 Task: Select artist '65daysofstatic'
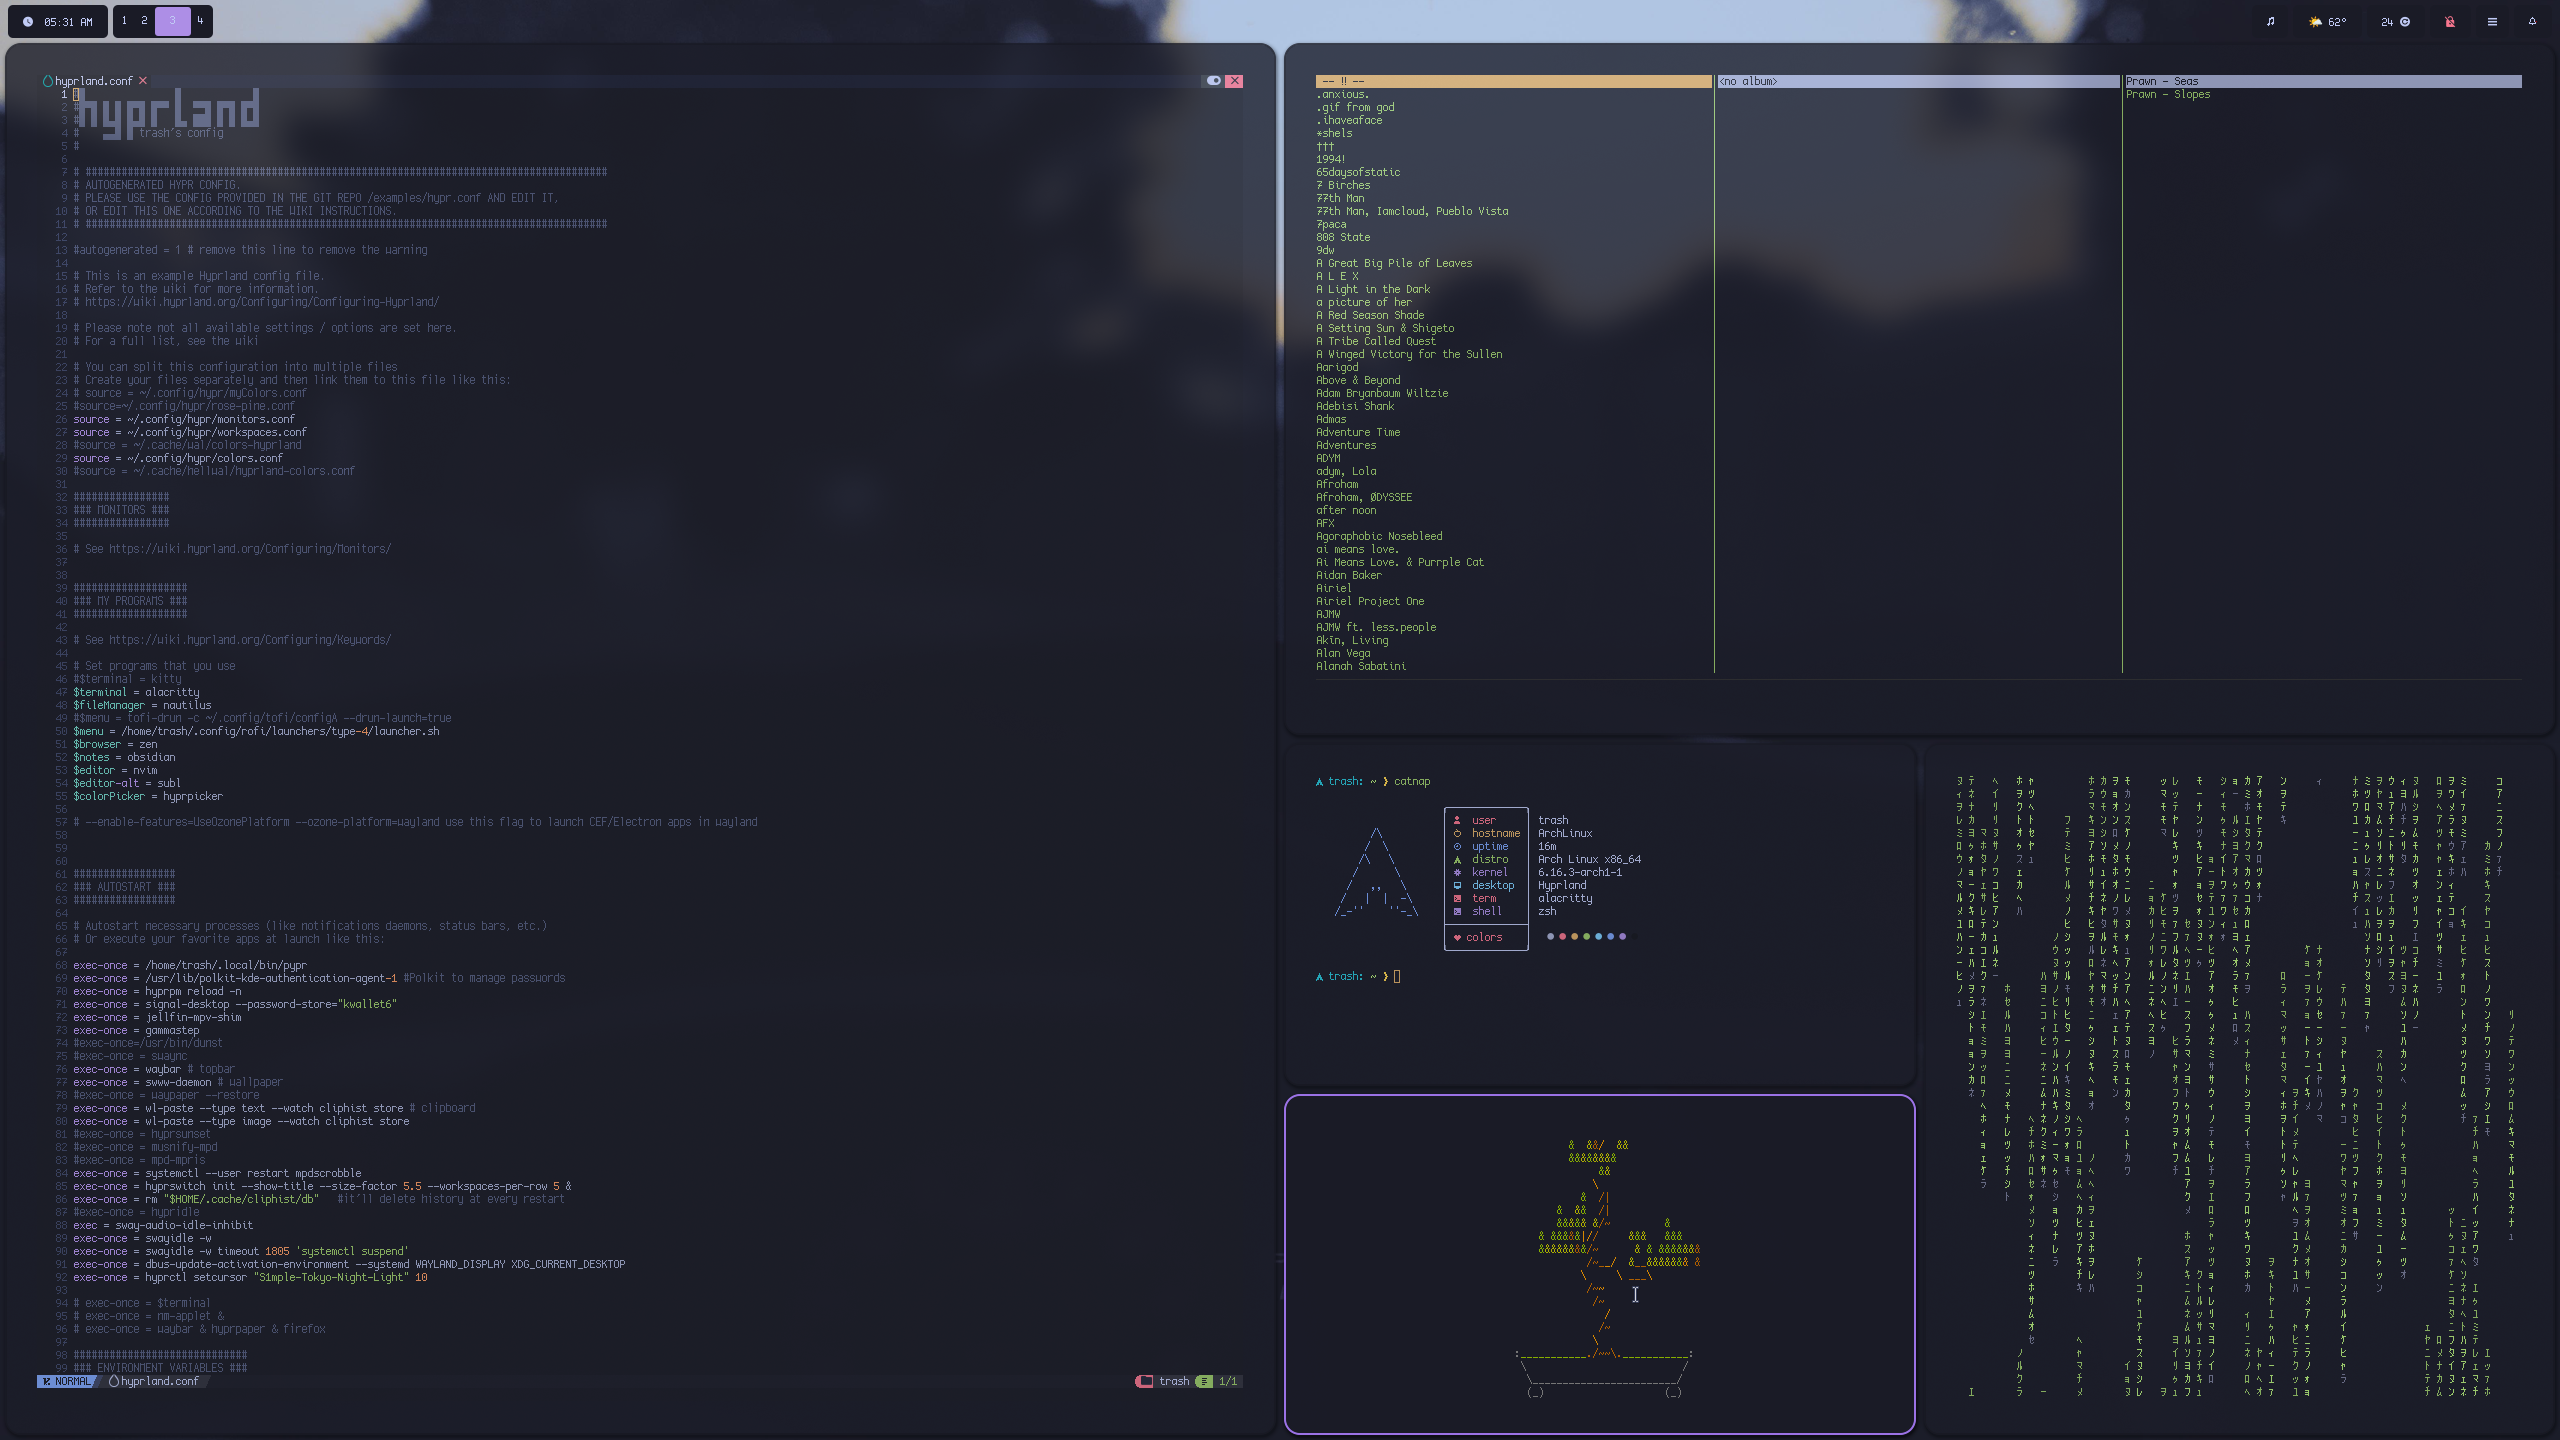coord(1358,172)
